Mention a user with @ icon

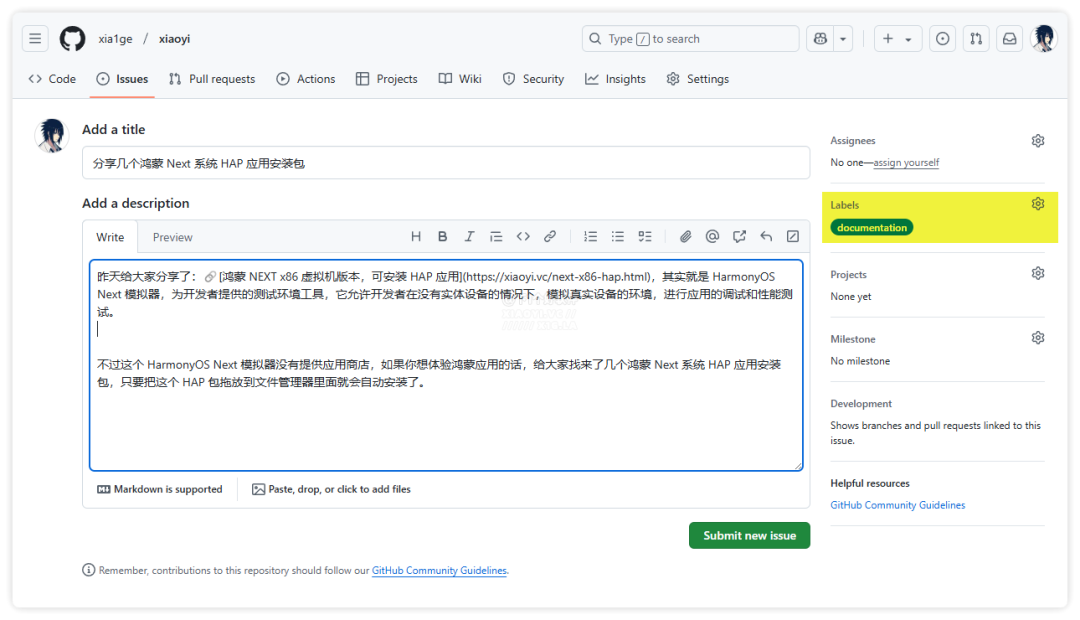click(x=712, y=236)
